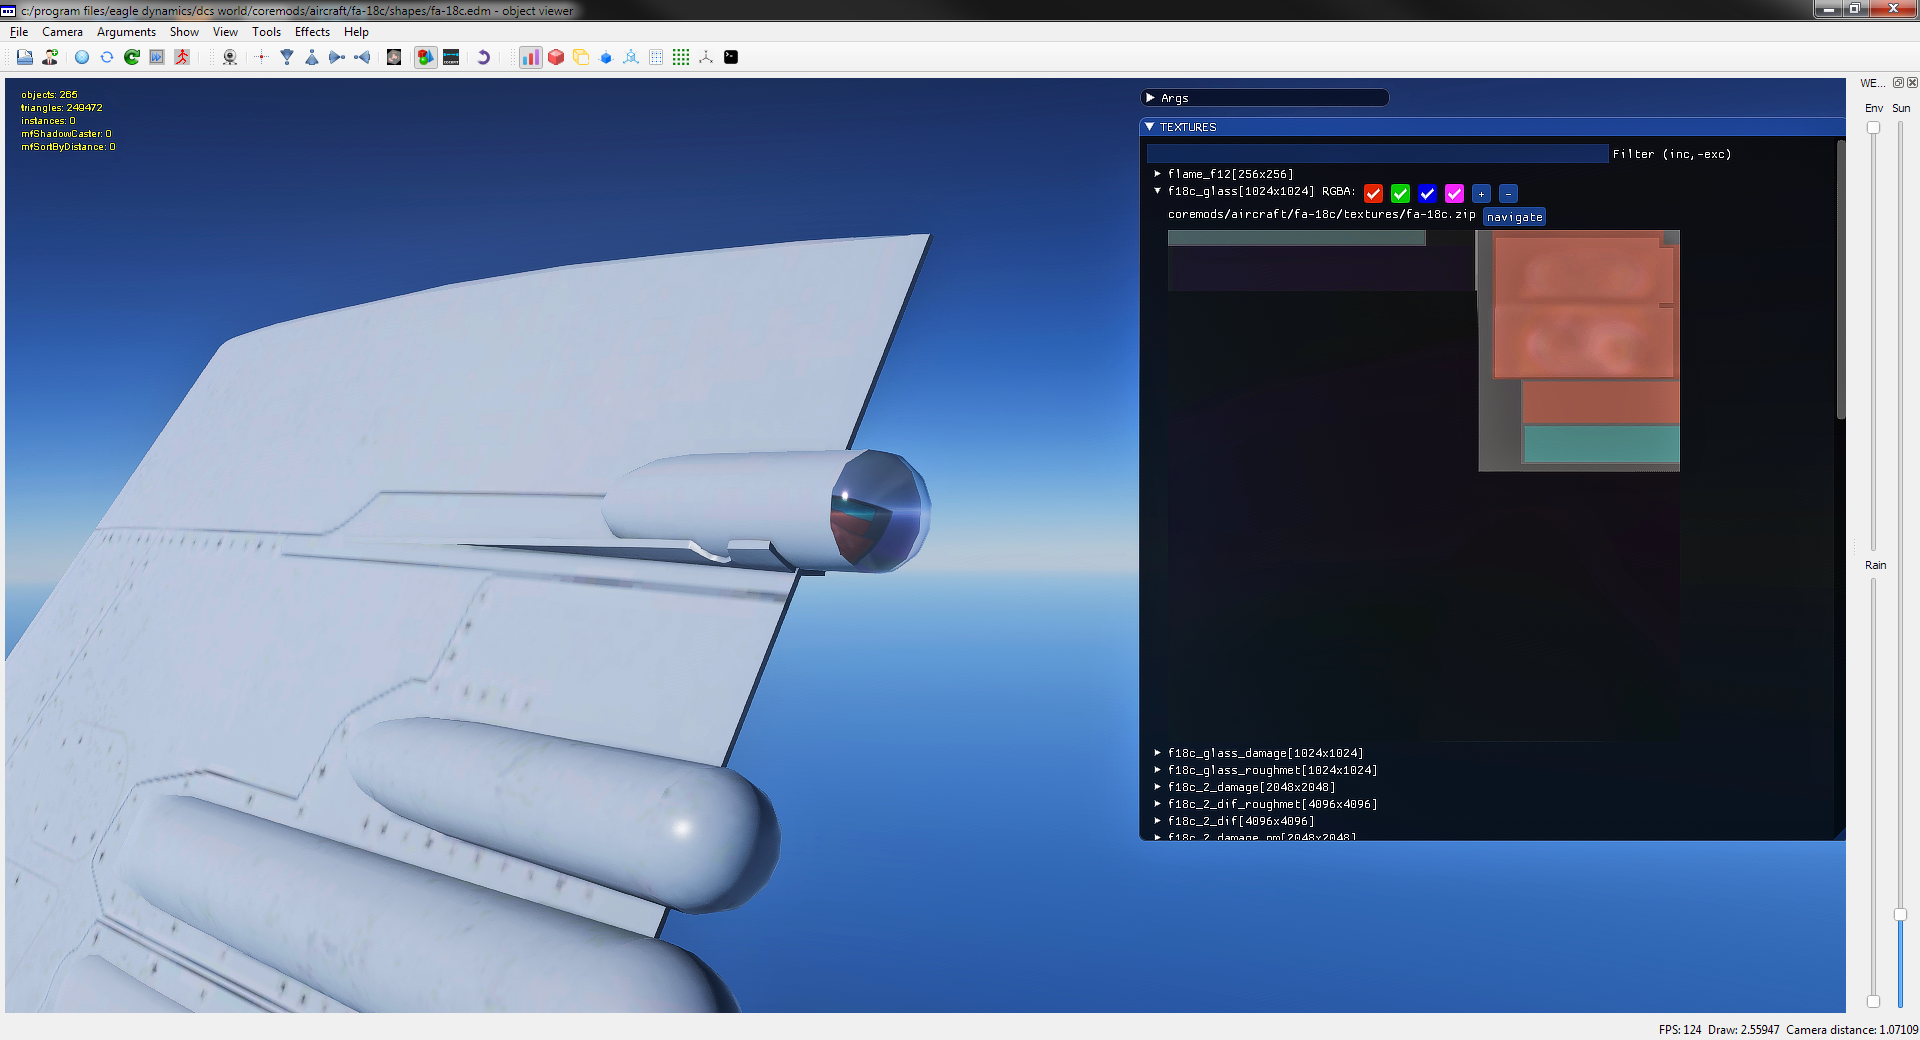Open the Camera menu
1920x1040 pixels.
coord(62,32)
